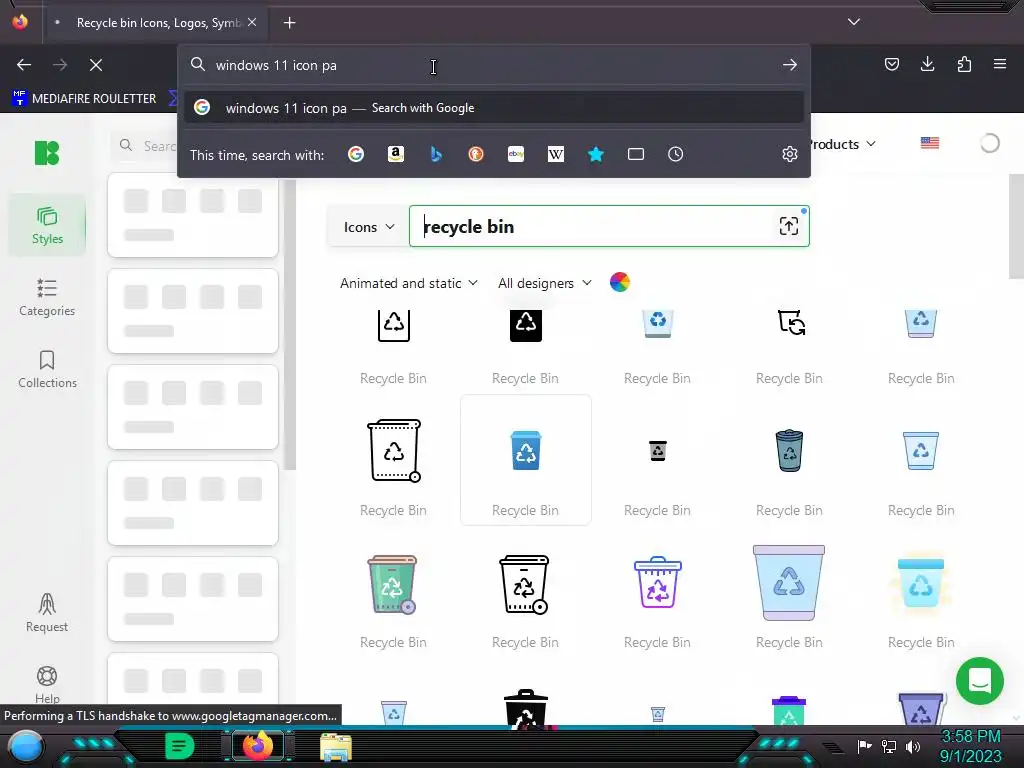The image size is (1024, 768).
Task: Open the Action Center flag icon
Action: pyautogui.click(x=865, y=746)
